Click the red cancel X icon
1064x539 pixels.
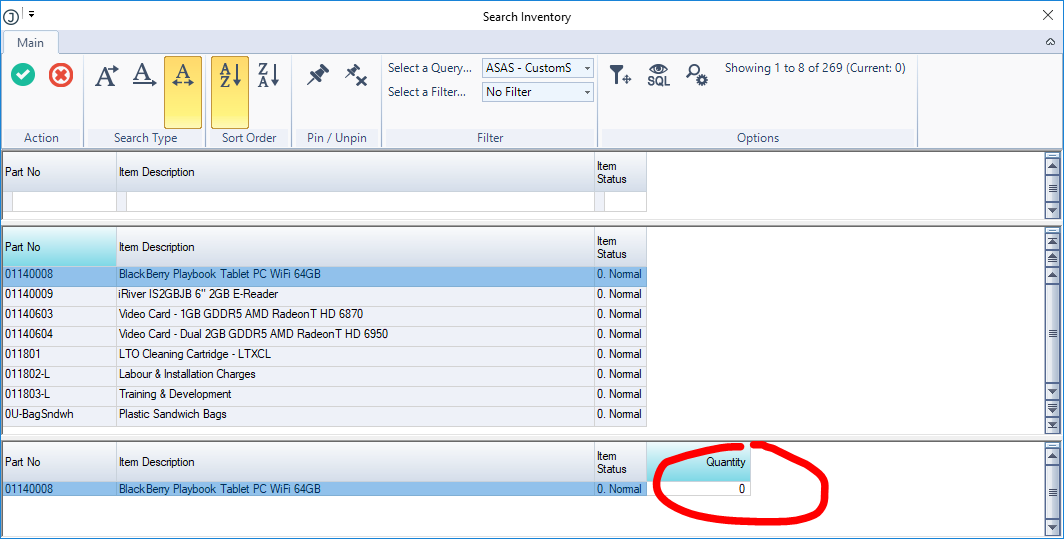61,75
